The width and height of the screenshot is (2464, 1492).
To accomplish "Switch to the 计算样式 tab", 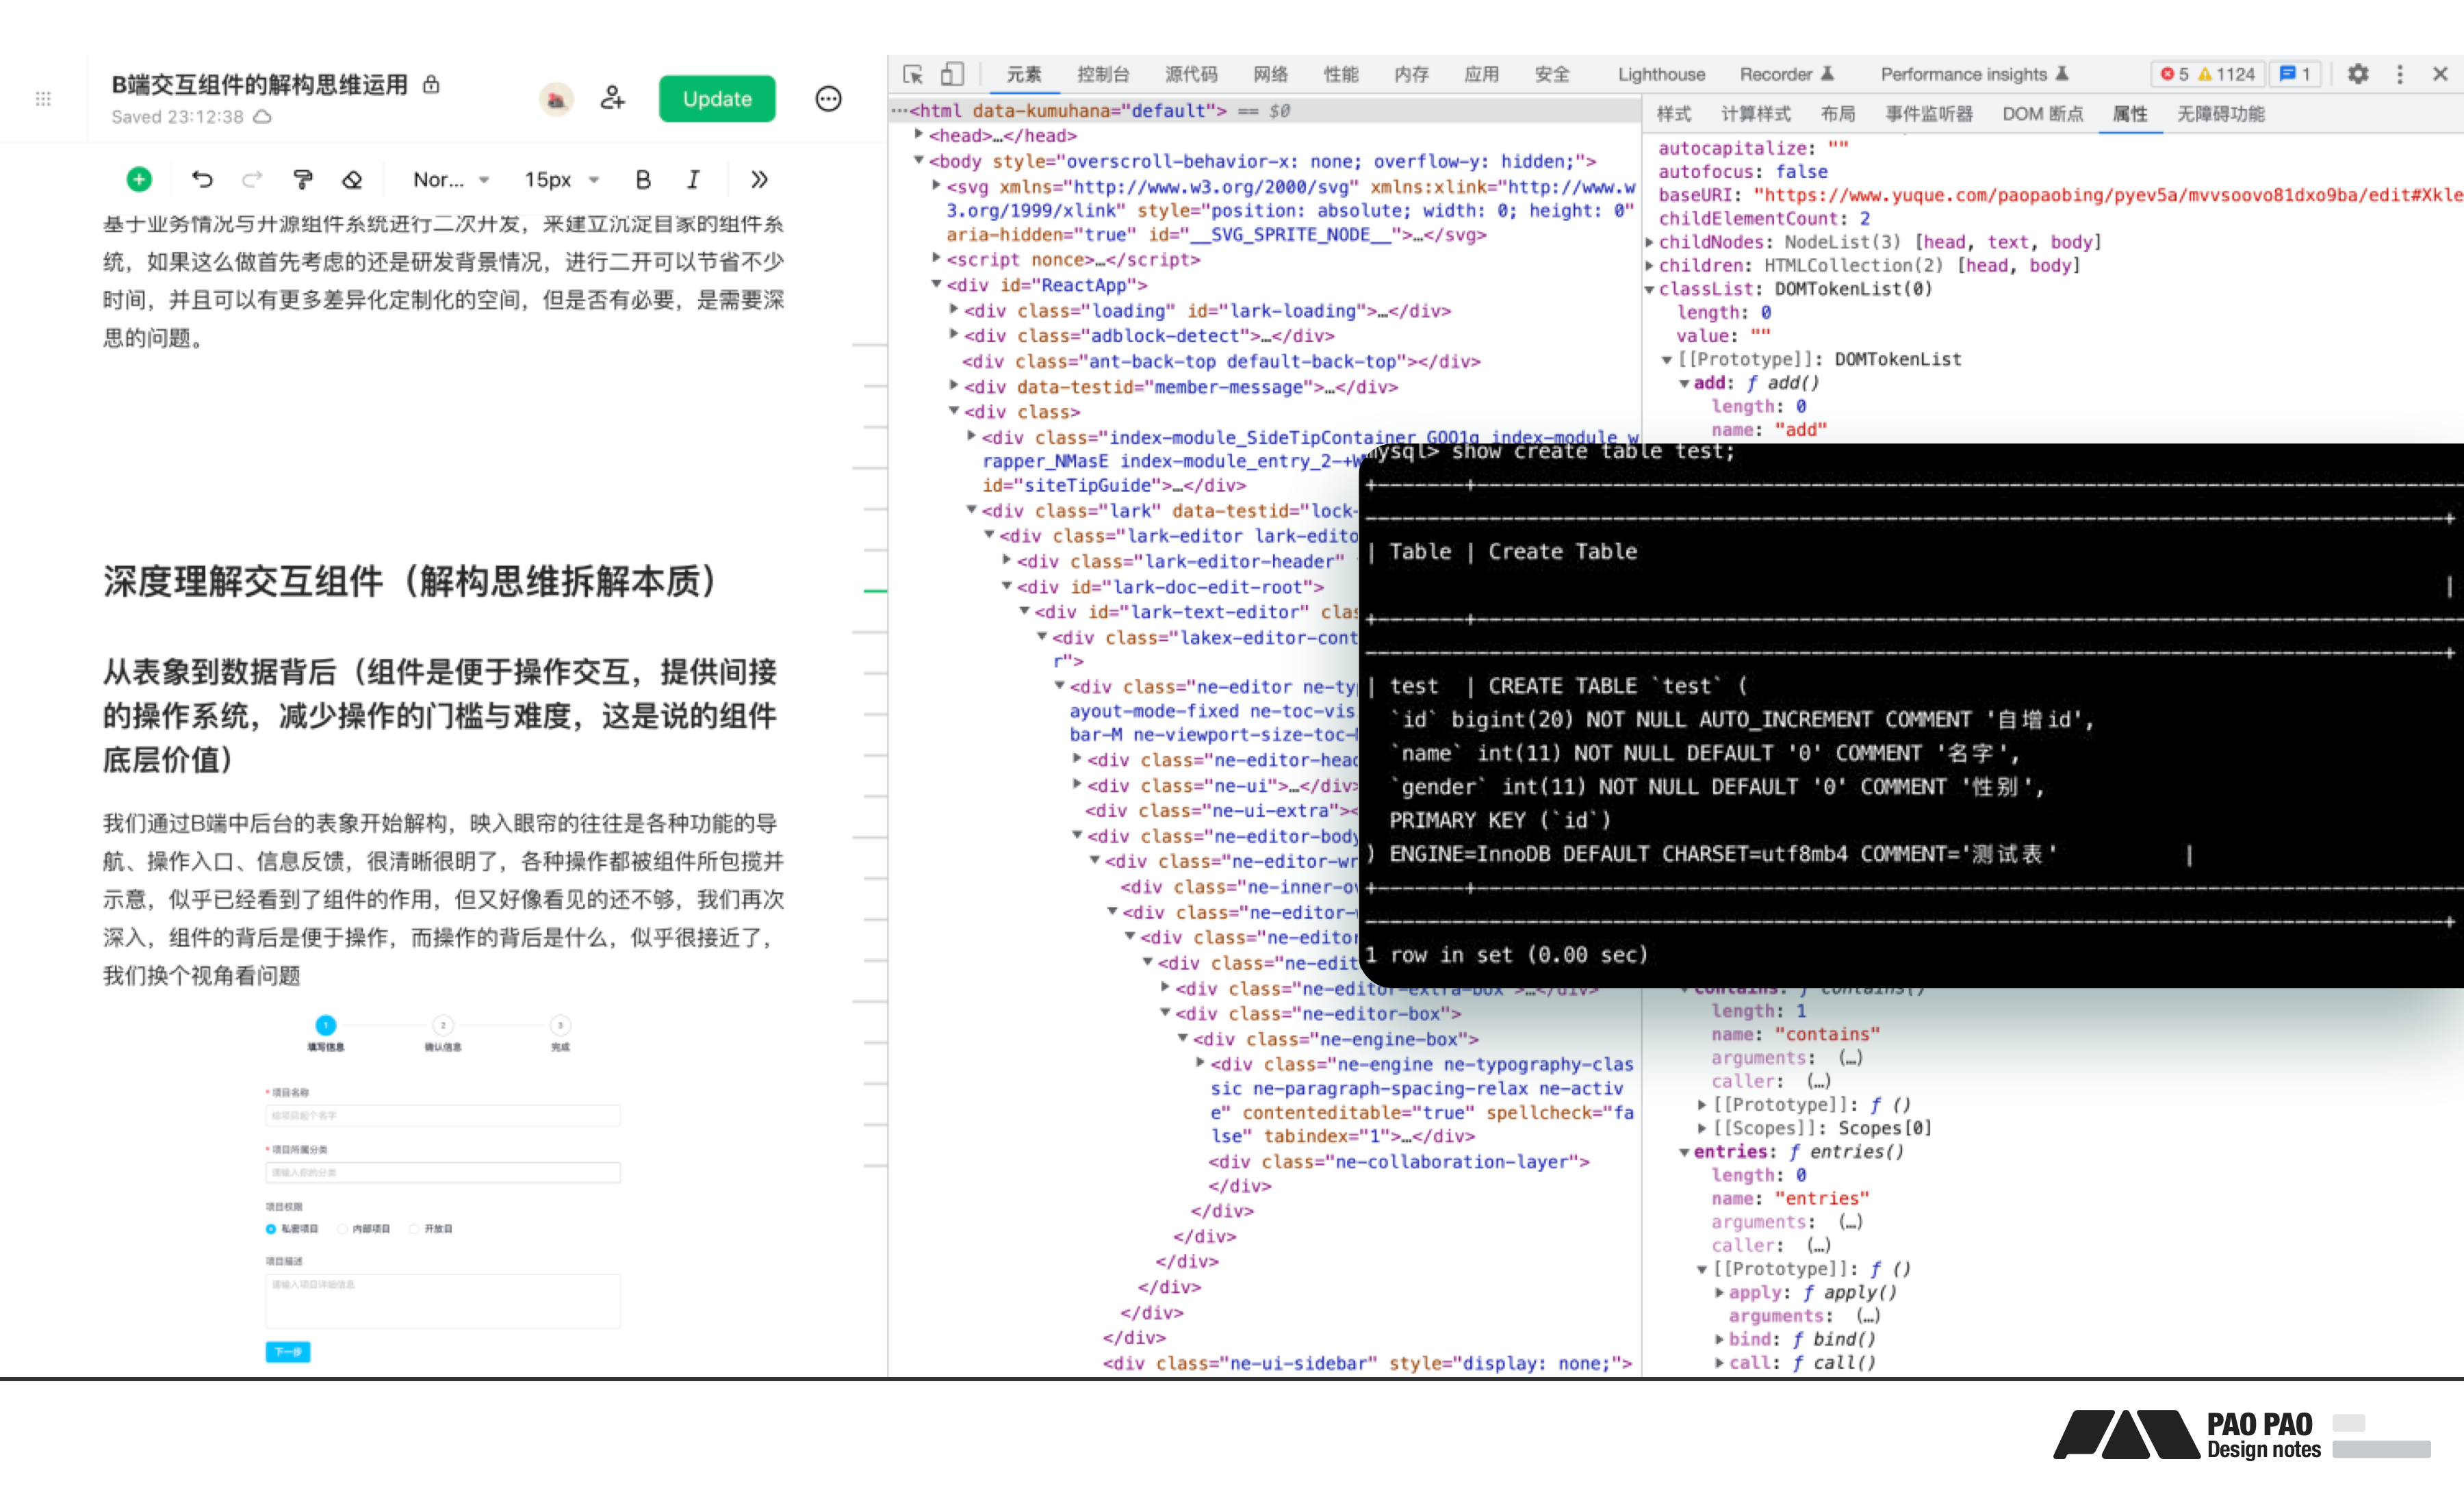I will coord(1755,114).
